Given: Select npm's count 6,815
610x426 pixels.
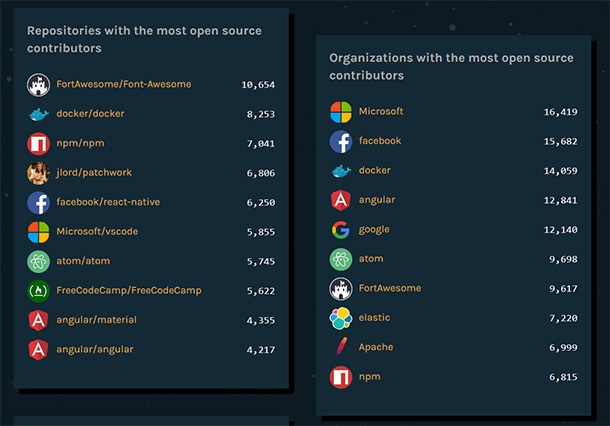Looking at the screenshot, I should click(563, 377).
